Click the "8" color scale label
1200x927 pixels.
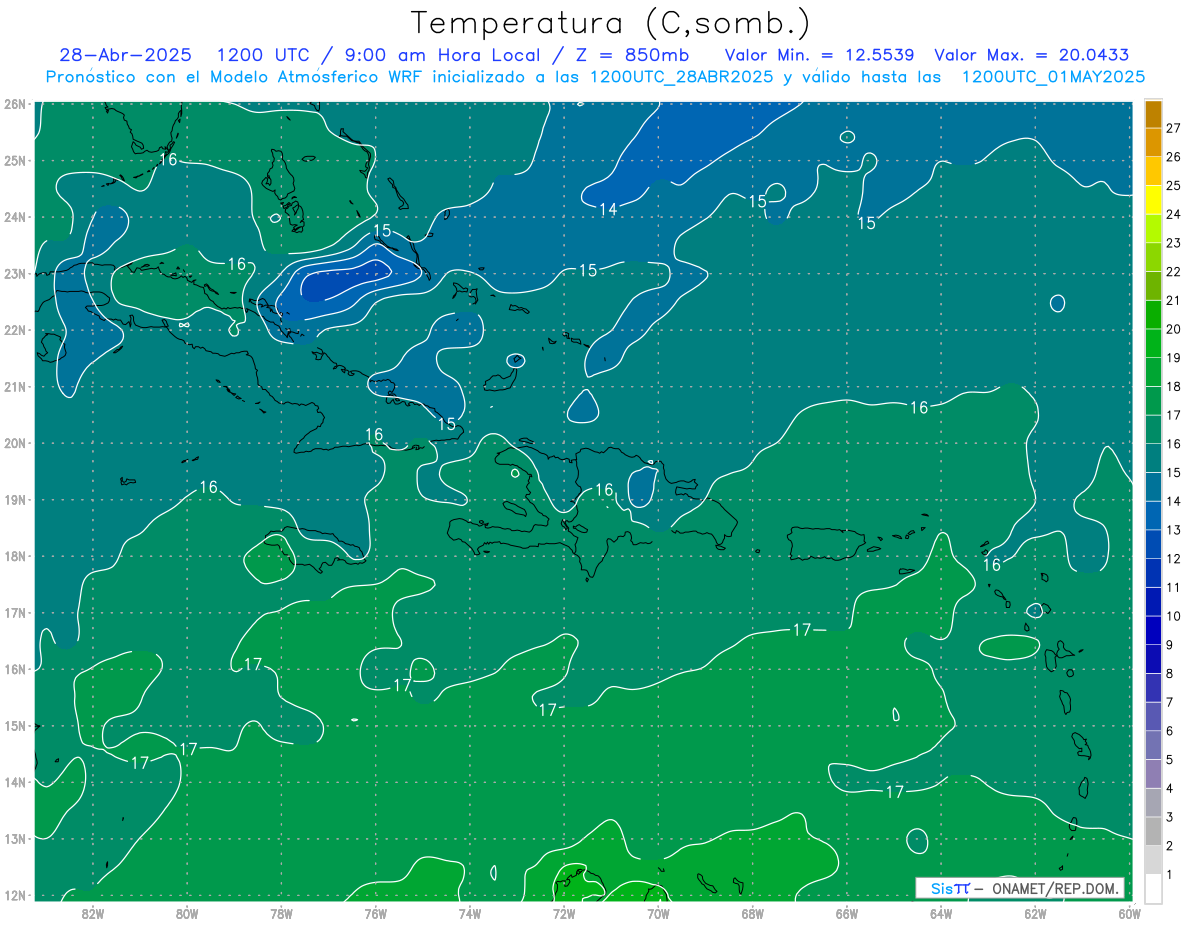1170,674
